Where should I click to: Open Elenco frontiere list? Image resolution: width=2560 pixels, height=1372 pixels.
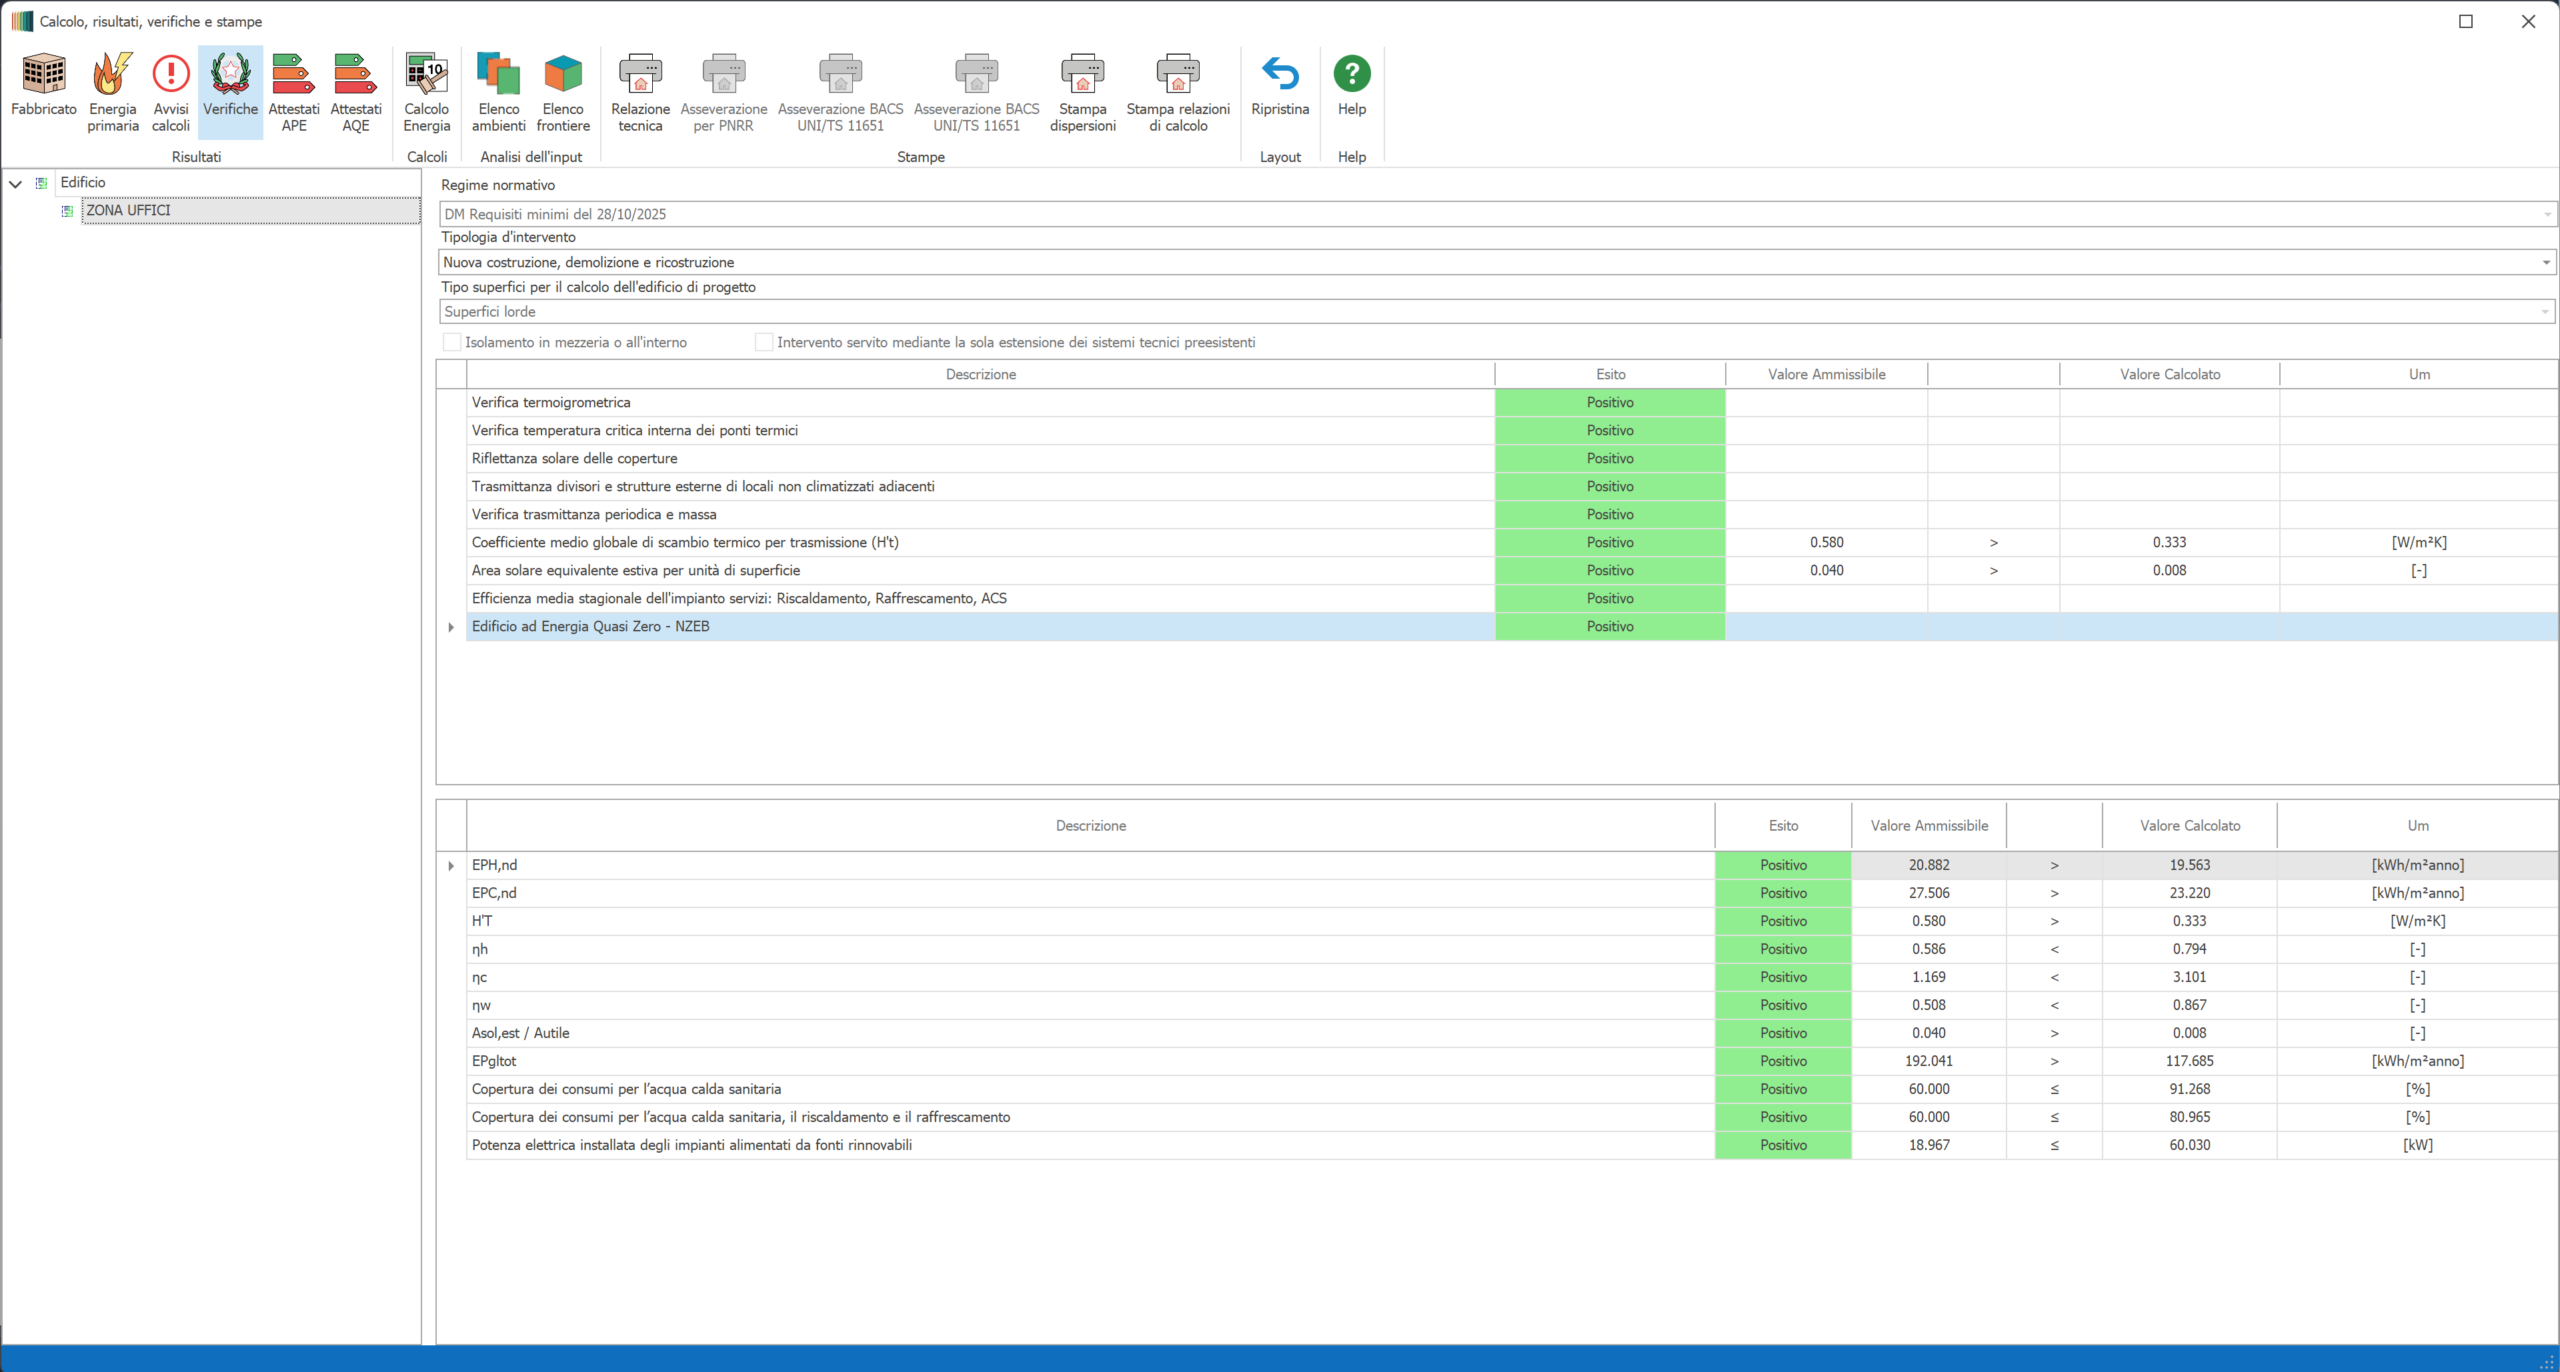pos(563,92)
